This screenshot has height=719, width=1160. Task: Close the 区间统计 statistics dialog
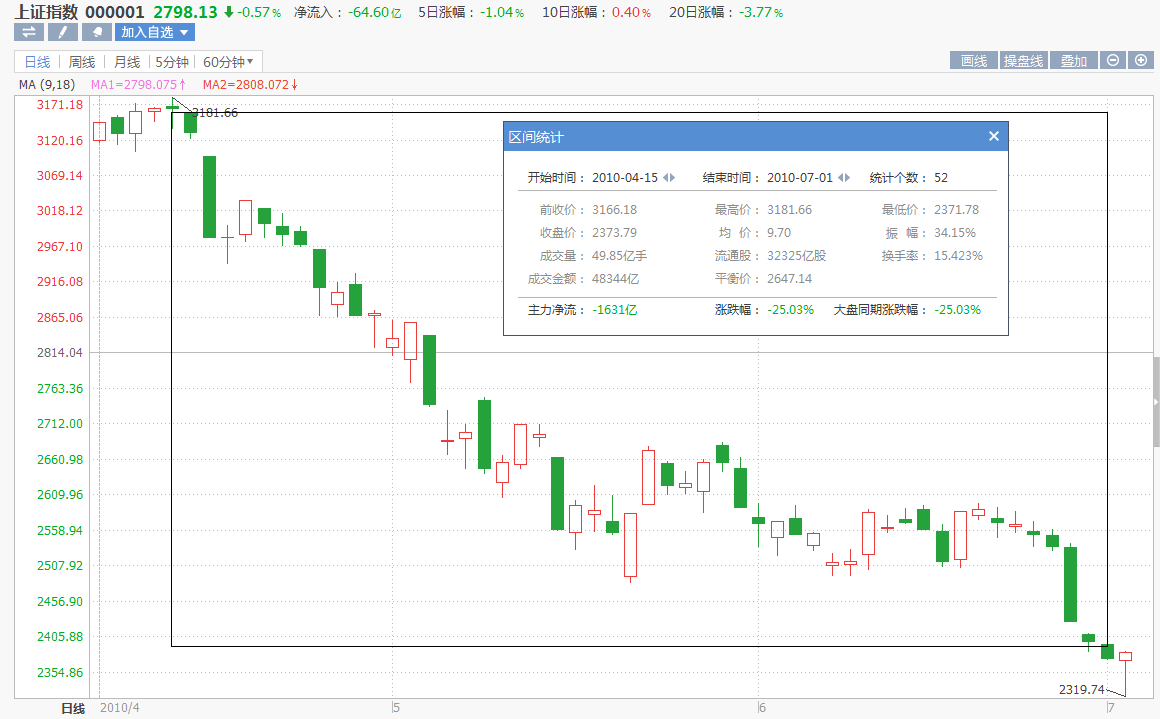(993, 137)
